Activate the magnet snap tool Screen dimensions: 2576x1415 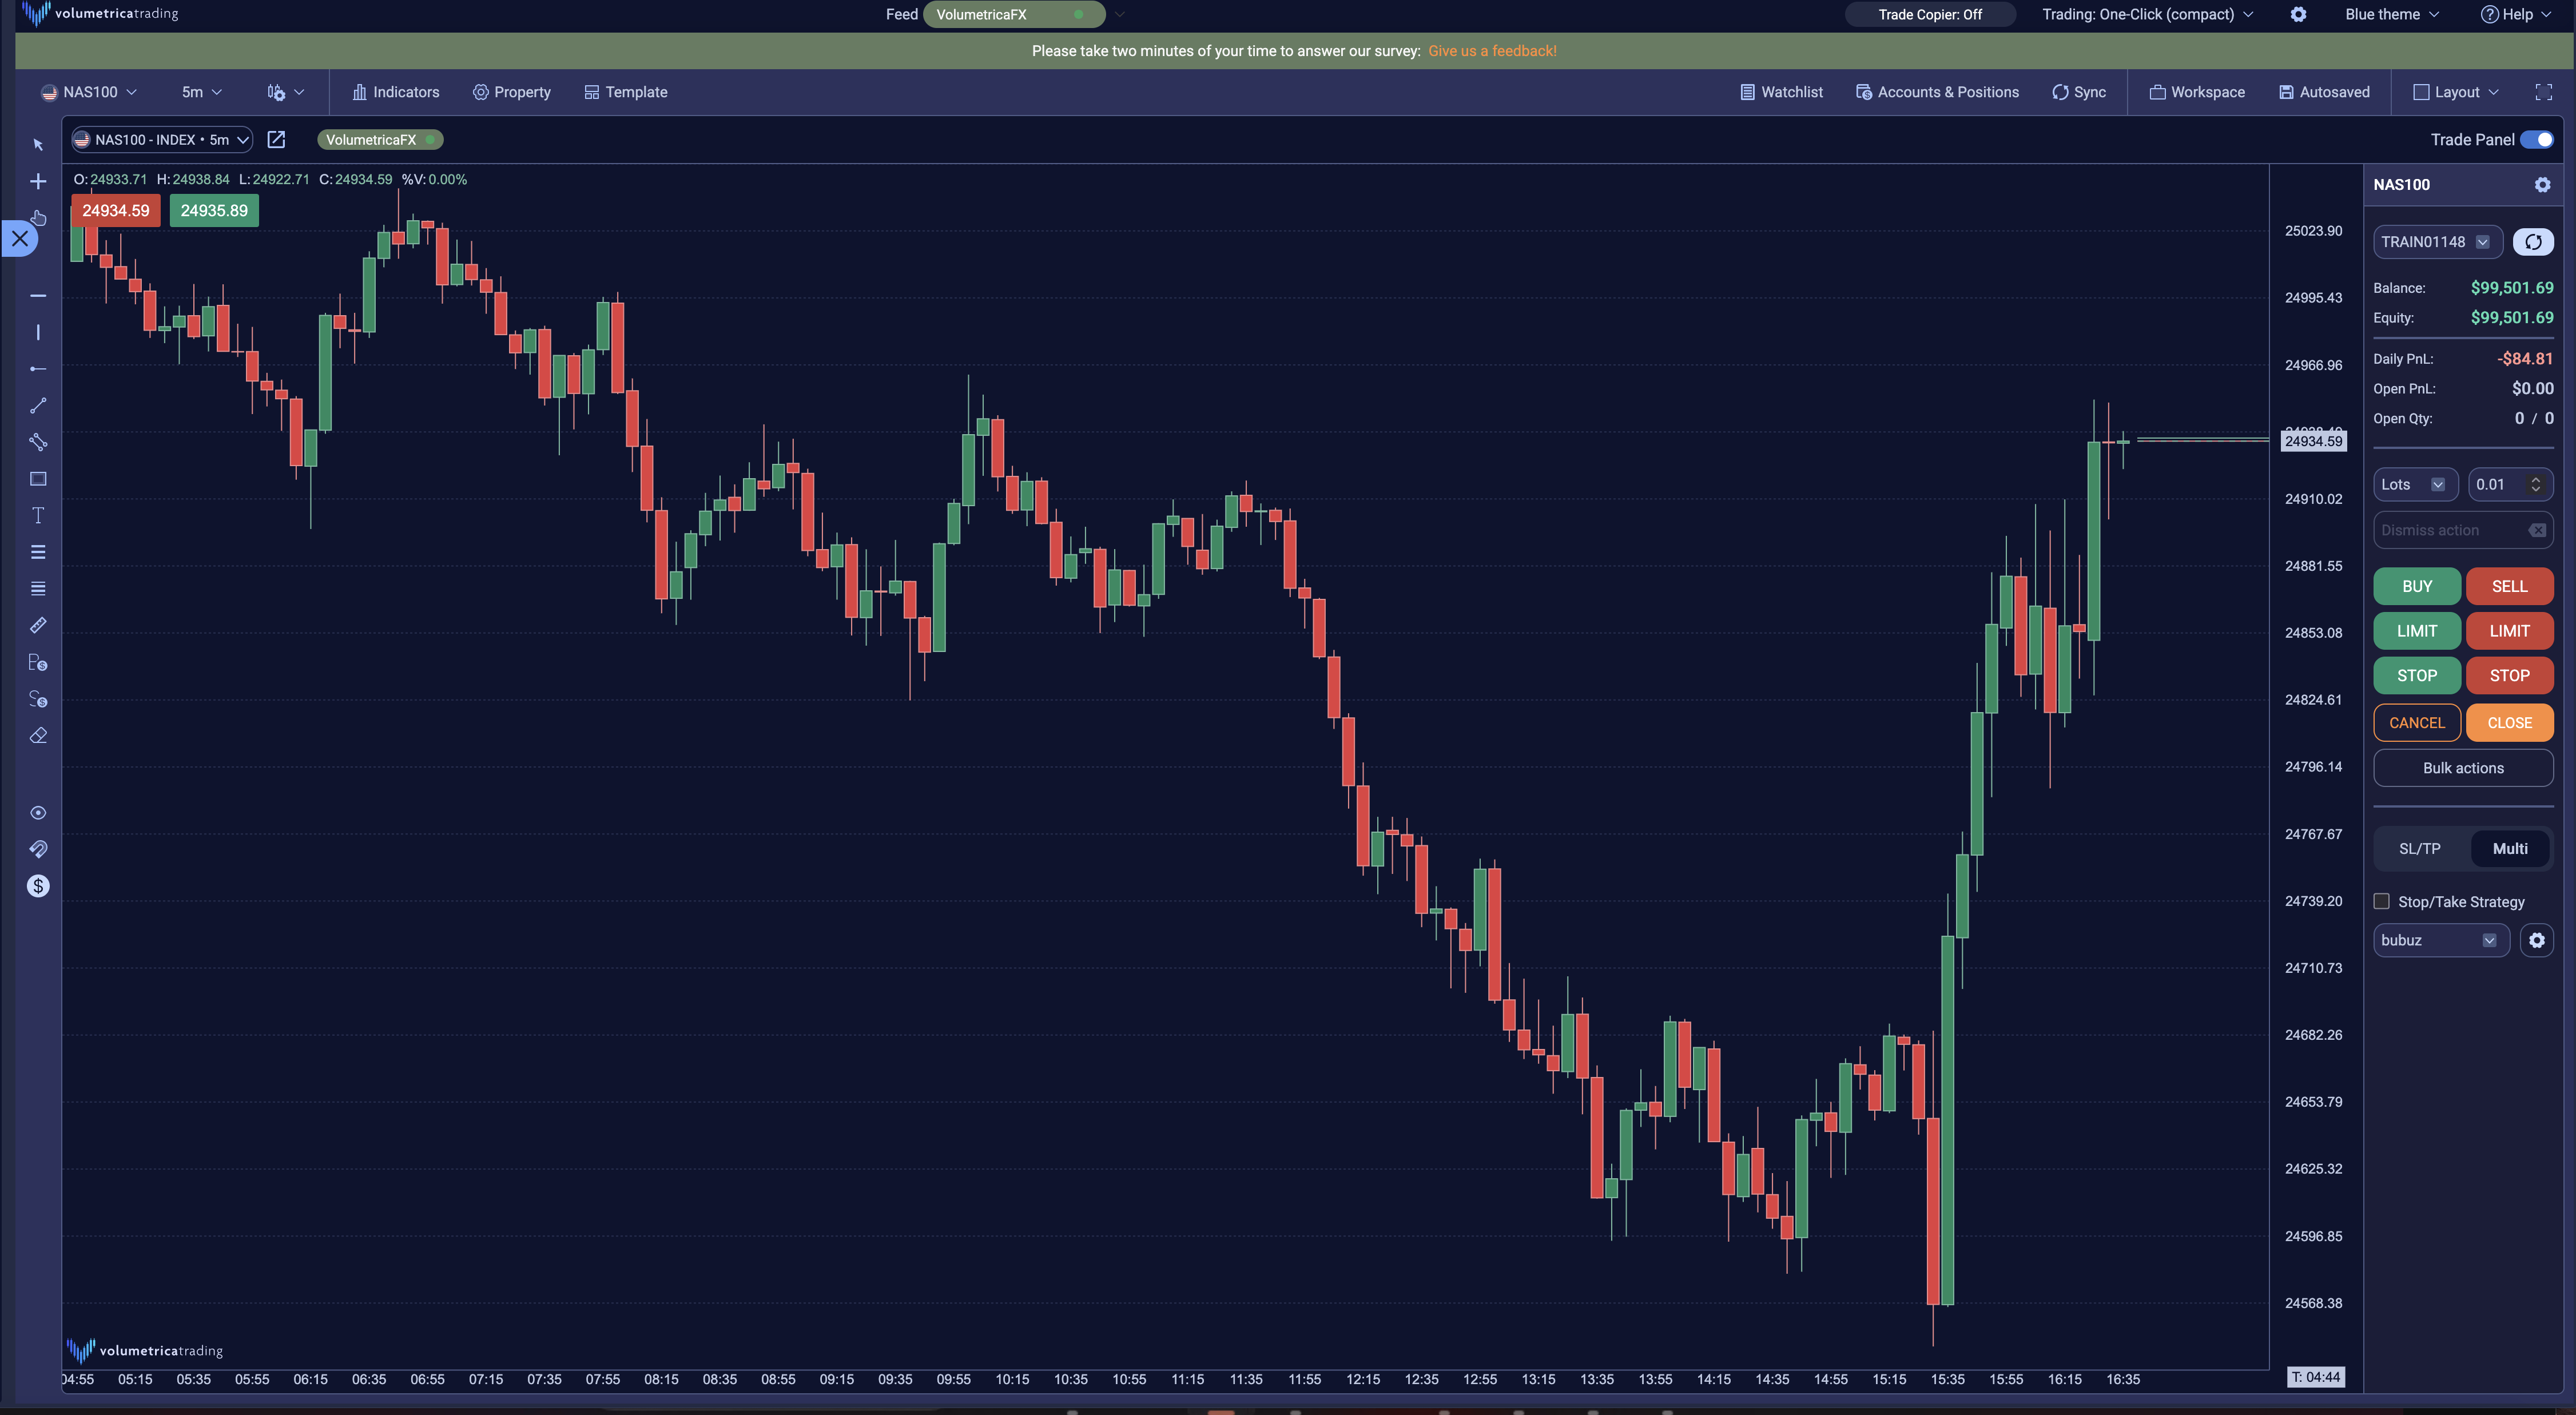(38, 849)
